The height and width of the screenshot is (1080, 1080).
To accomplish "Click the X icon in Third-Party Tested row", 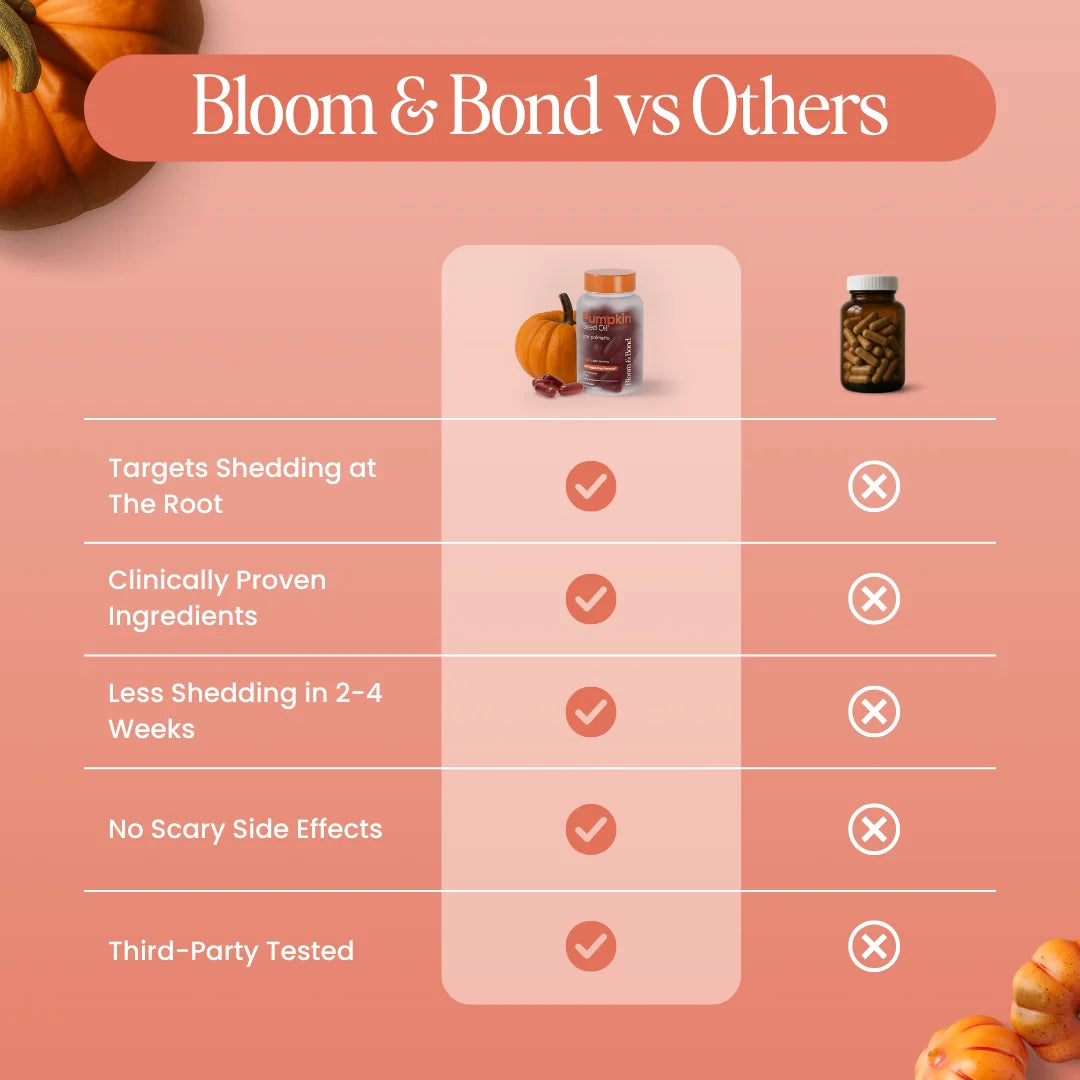I will click(x=874, y=947).
